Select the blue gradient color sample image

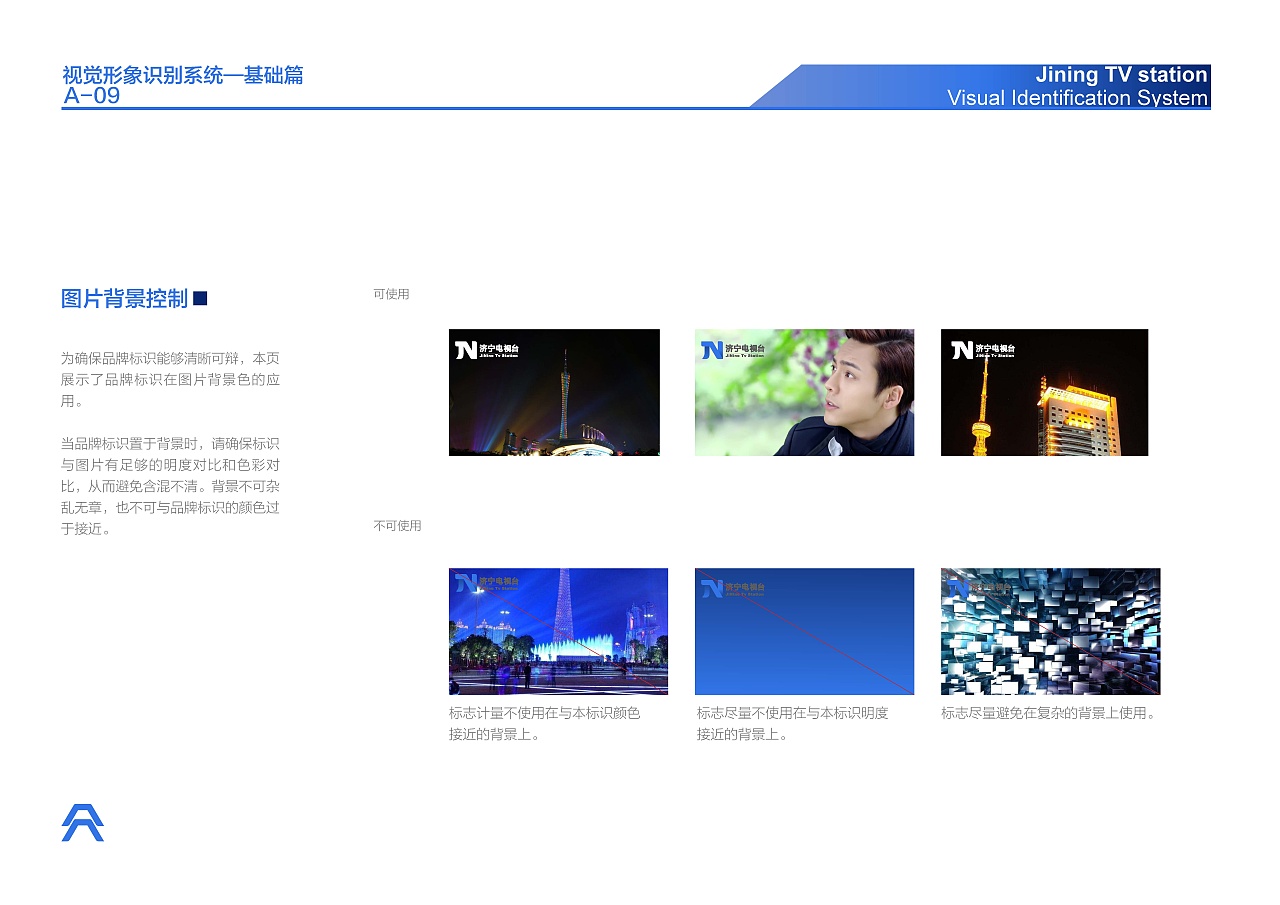(804, 631)
